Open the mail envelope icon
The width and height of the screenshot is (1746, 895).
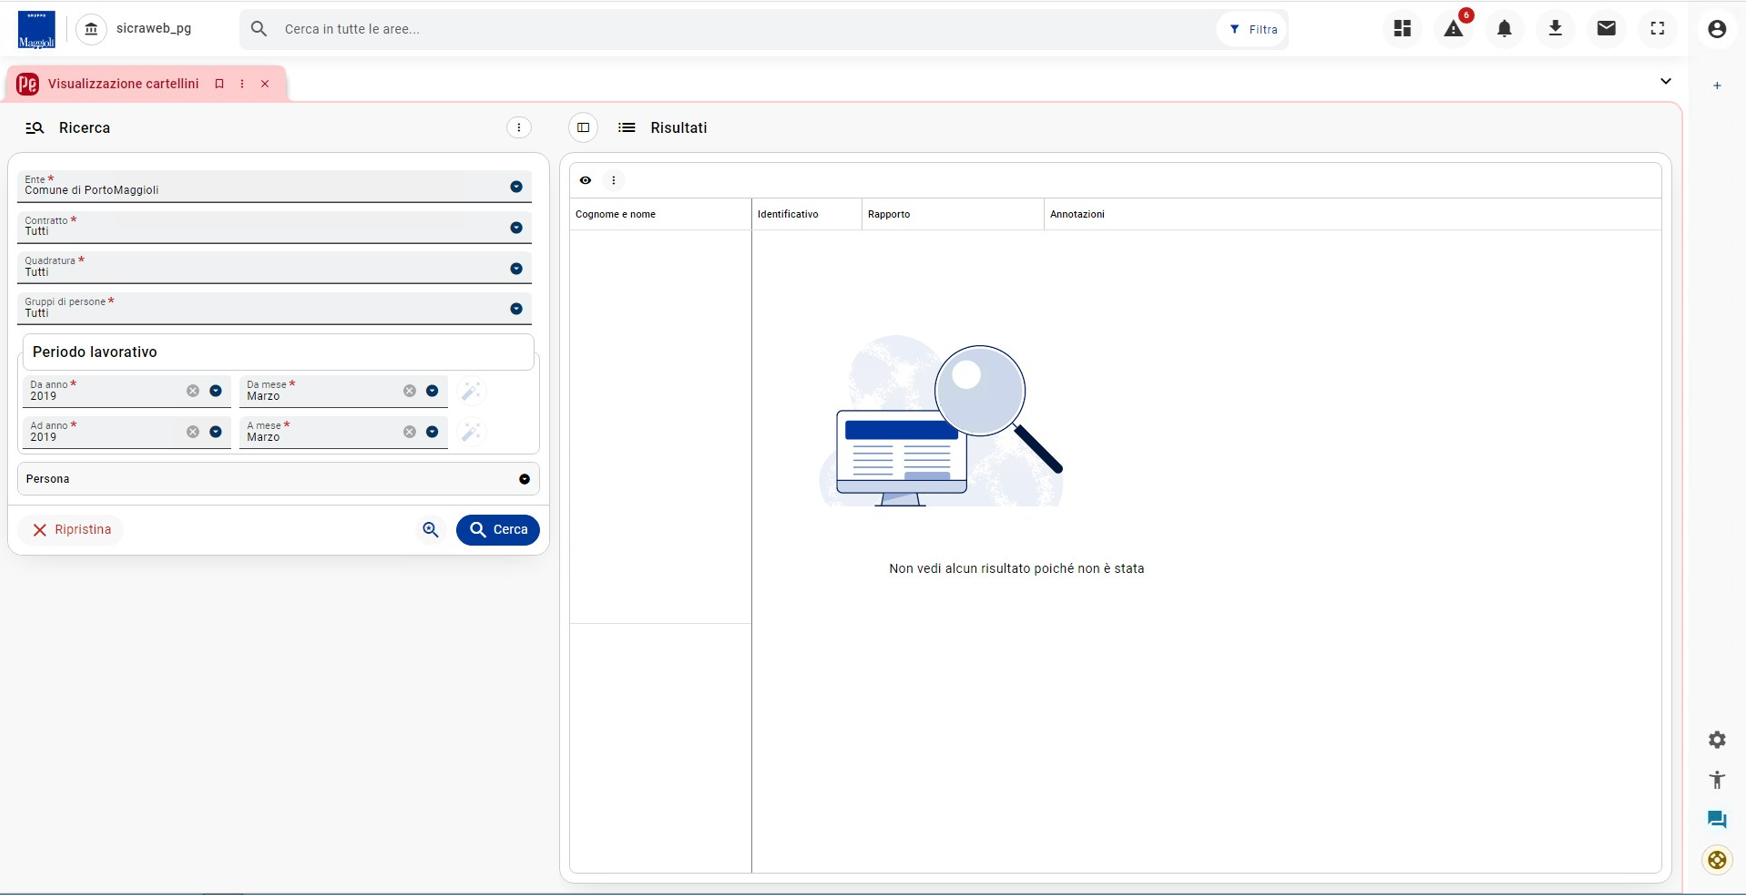click(1606, 29)
